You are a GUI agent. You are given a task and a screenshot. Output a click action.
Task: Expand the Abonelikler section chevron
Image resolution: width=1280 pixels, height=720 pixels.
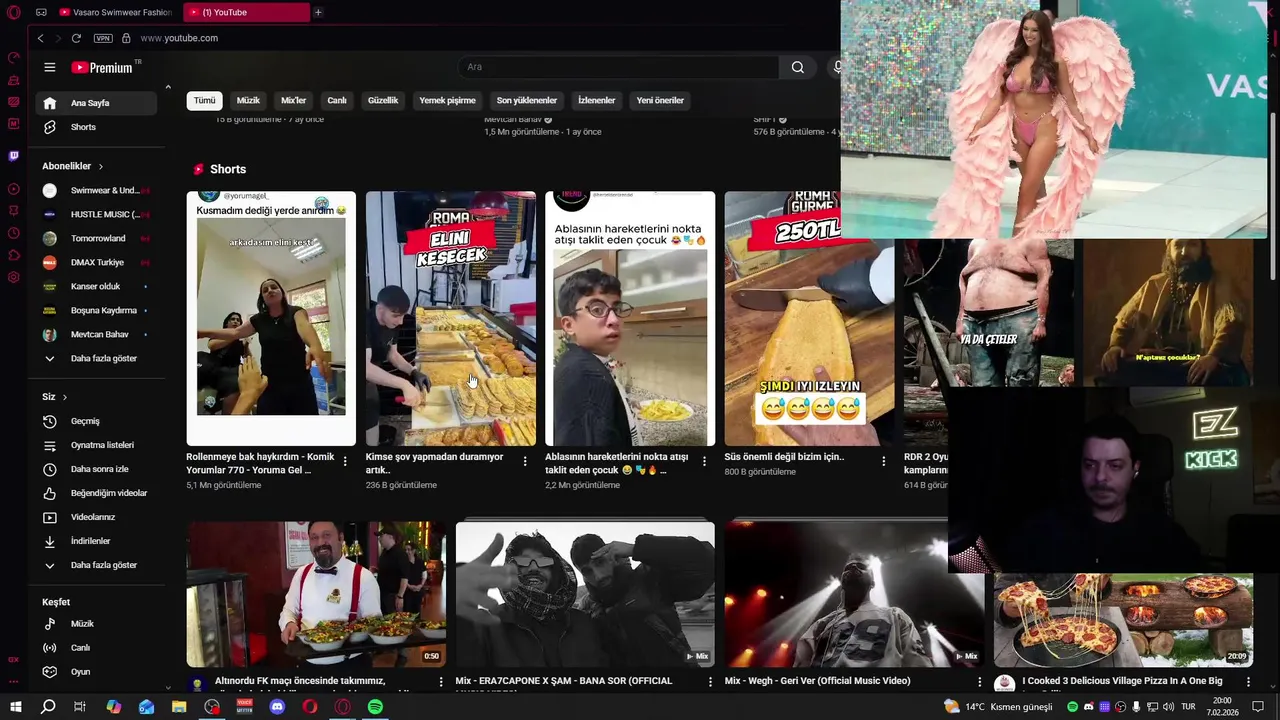(x=101, y=166)
